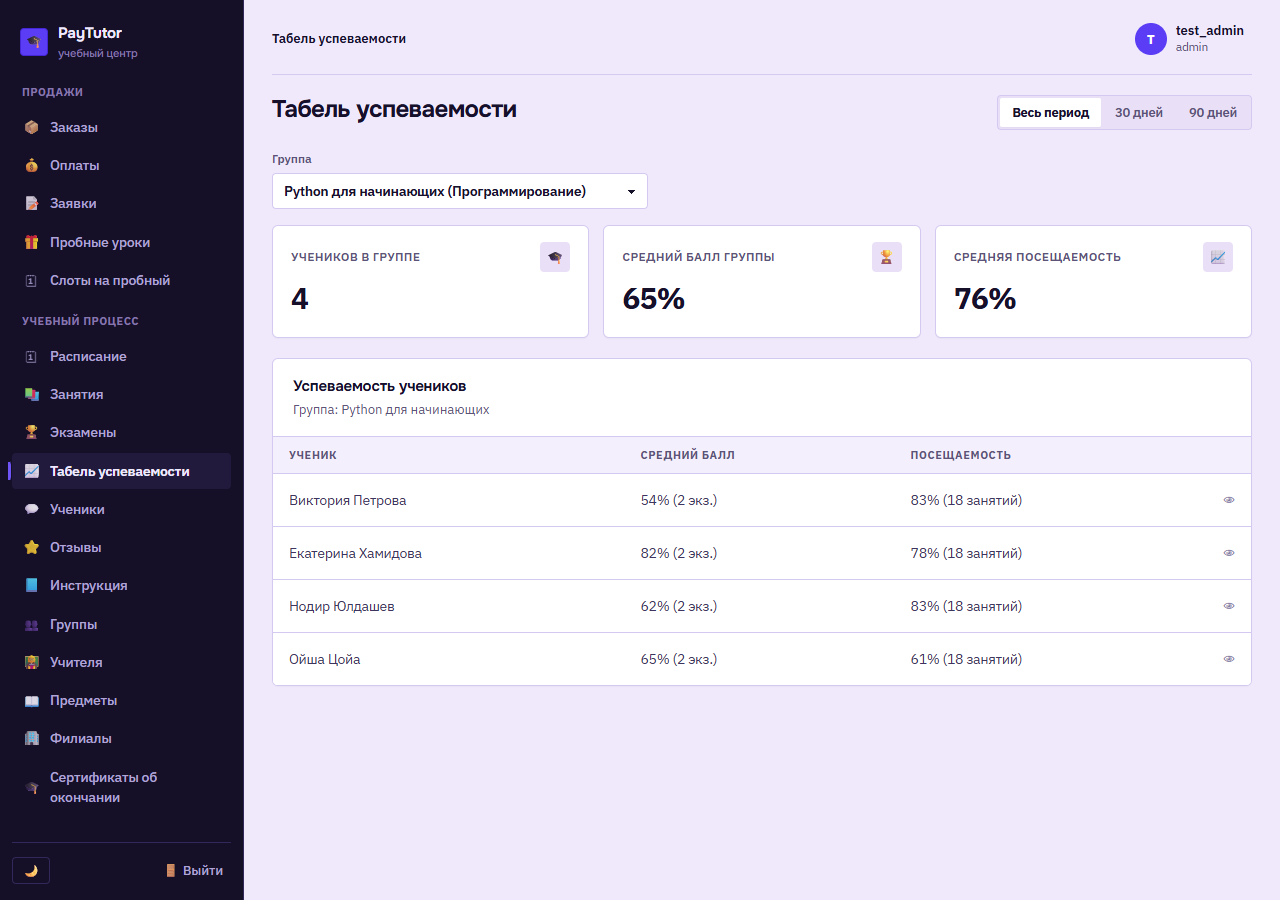The image size is (1280, 900).
Task: Go to Оплаты page
Action: tap(121, 165)
